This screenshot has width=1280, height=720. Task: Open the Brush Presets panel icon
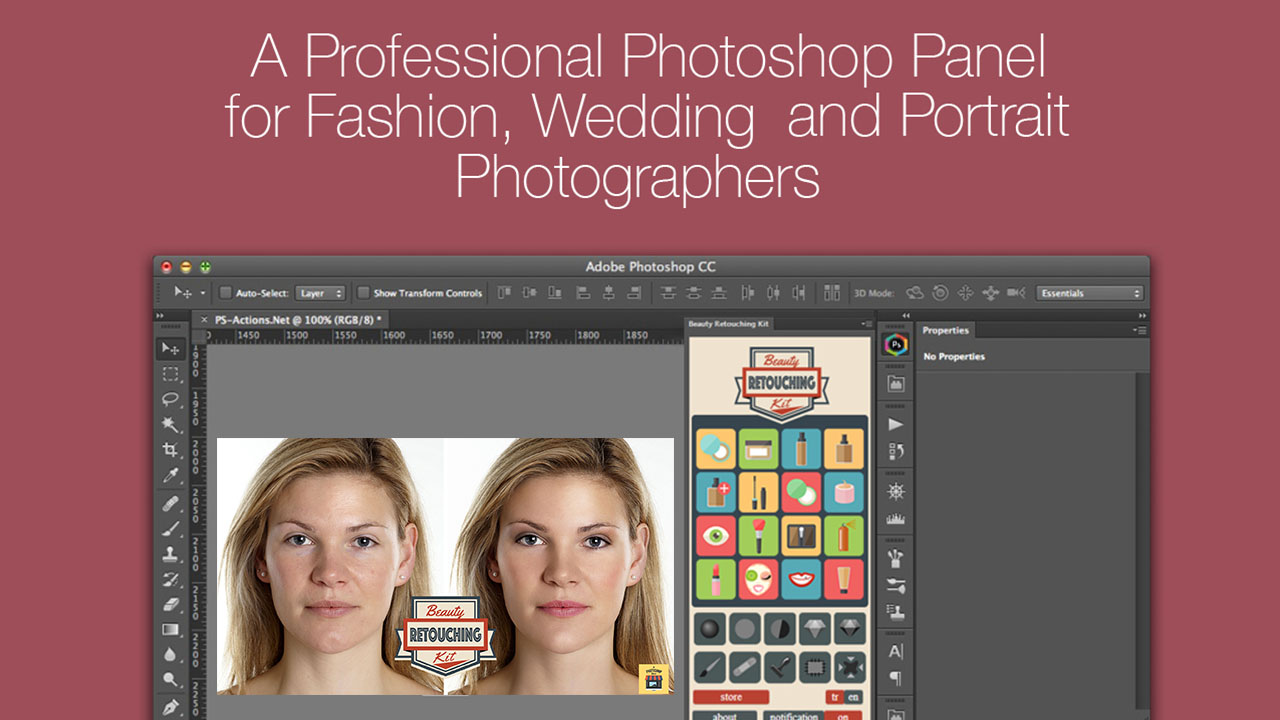[x=896, y=586]
